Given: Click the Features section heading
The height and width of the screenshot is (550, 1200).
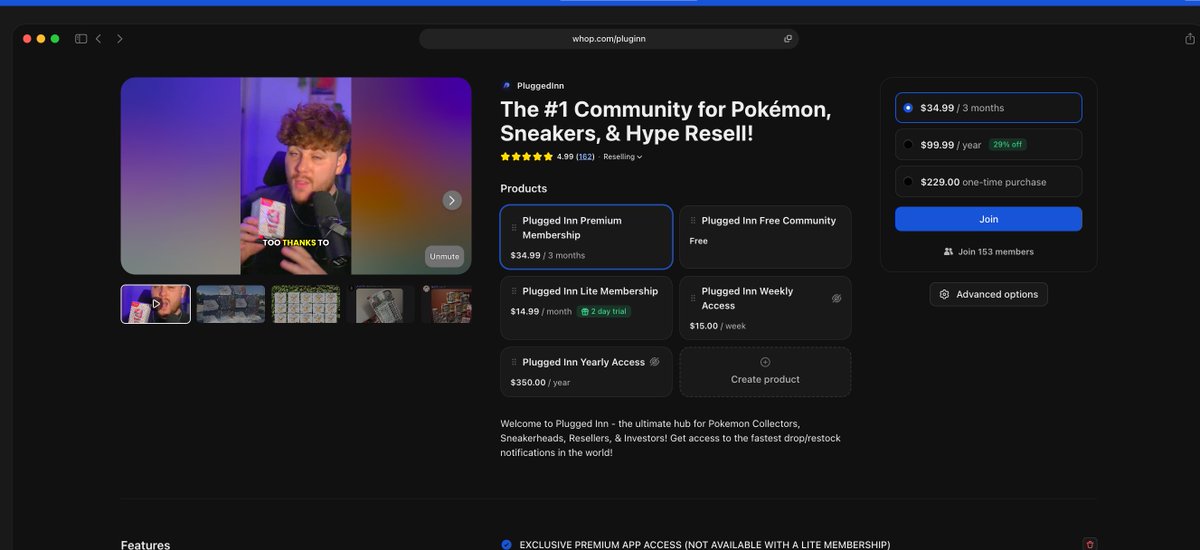Looking at the screenshot, I should tap(145, 545).
